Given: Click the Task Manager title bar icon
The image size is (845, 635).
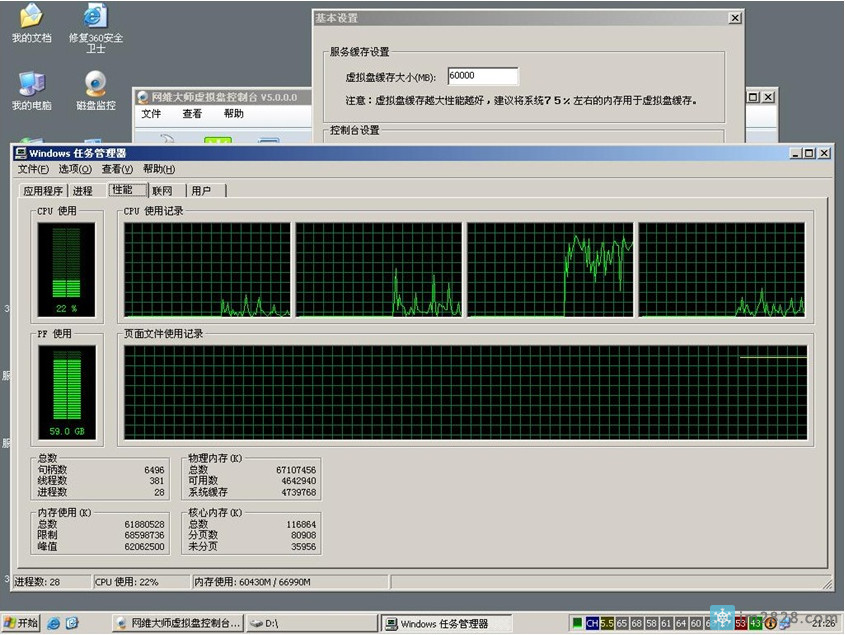Looking at the screenshot, I should tap(21, 153).
